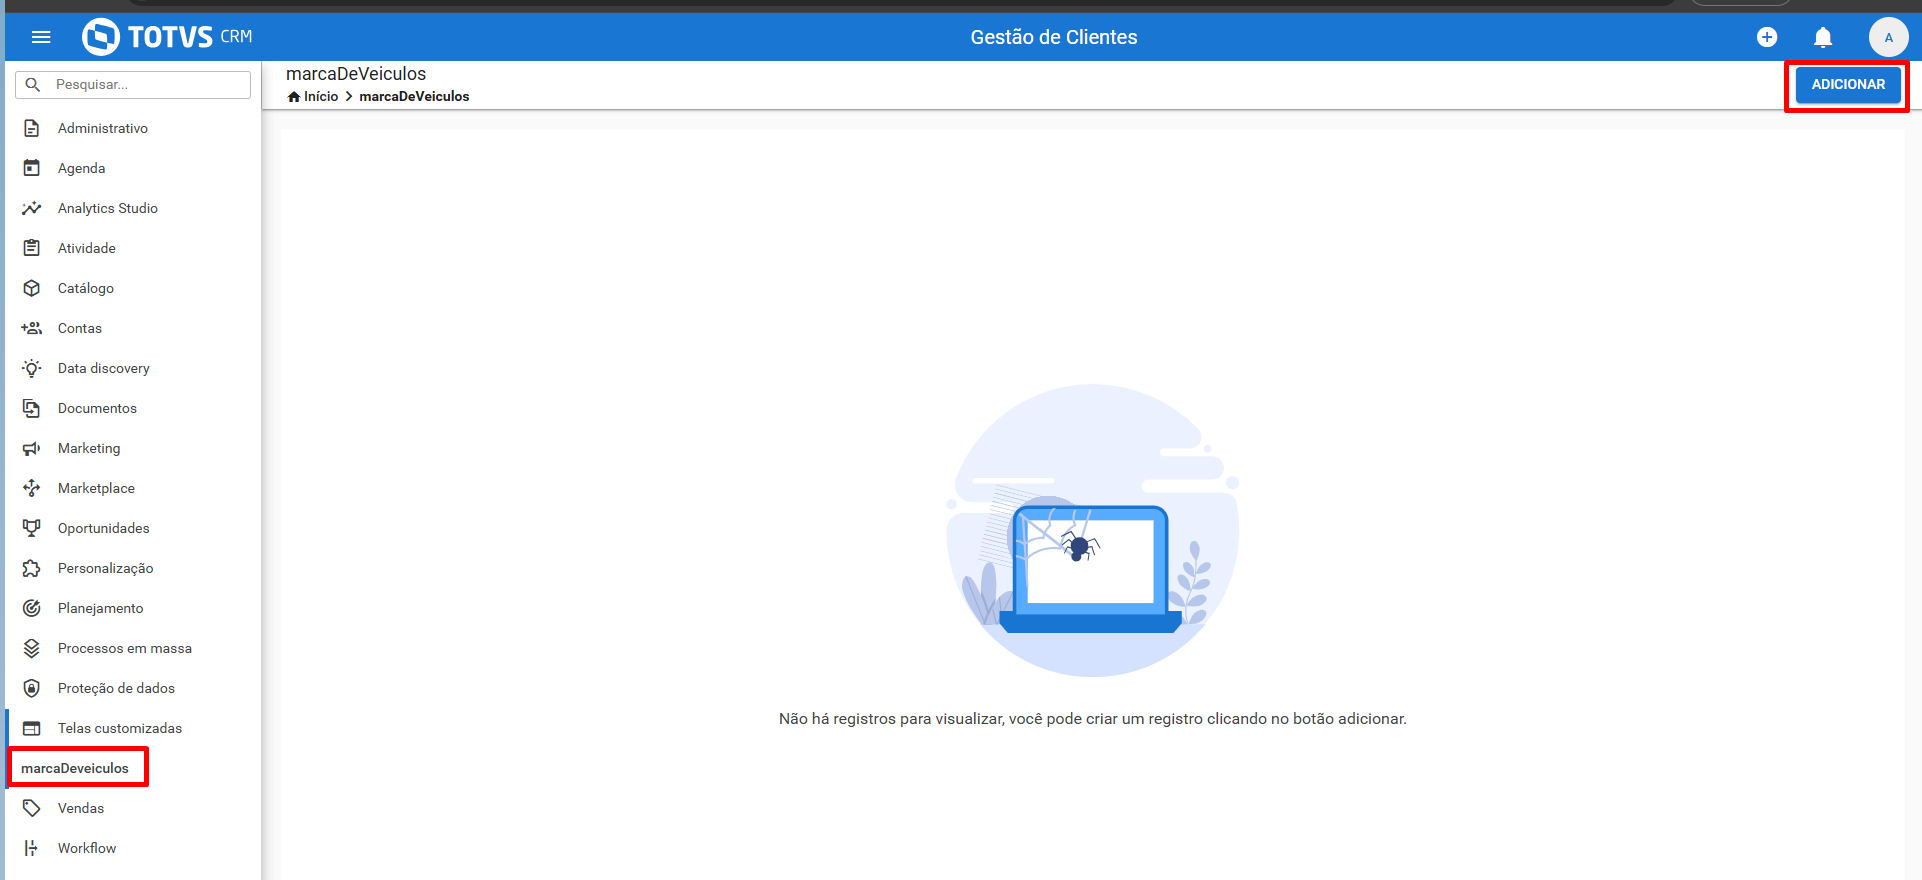
Task: Click the marcaDeVeiculos breadcrumb entry
Action: coord(414,97)
